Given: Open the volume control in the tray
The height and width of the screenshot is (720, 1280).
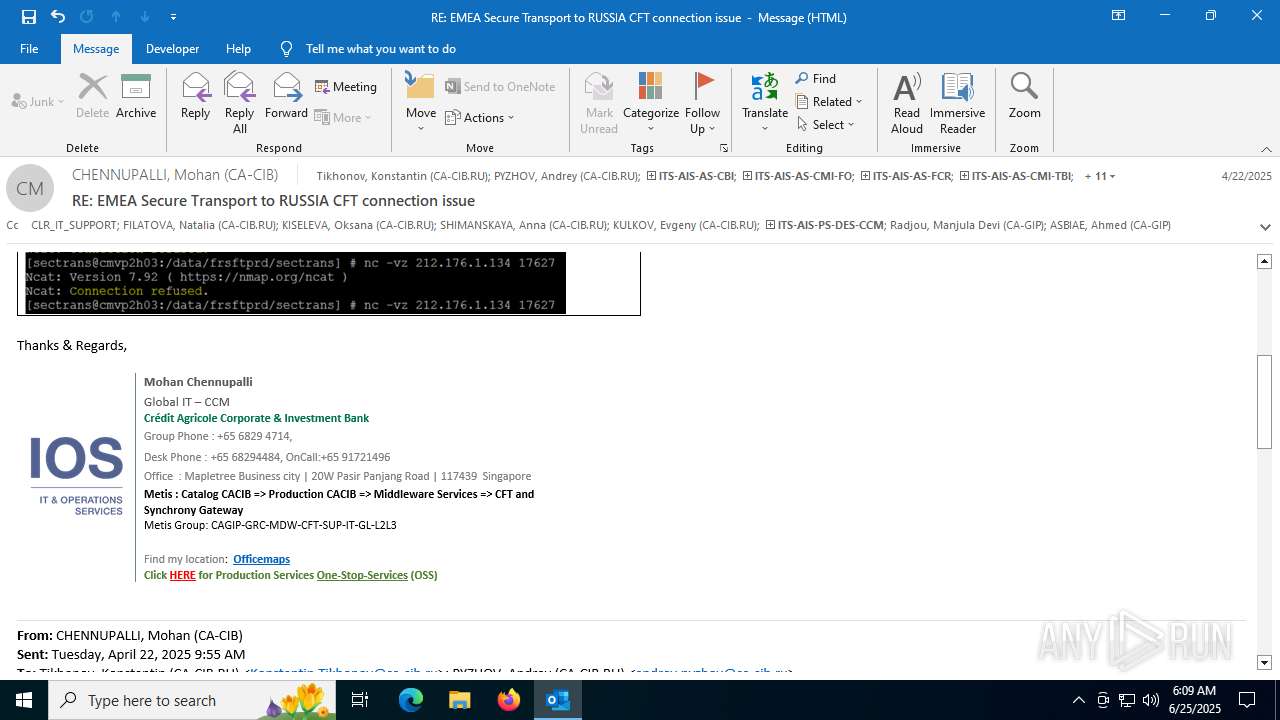Looking at the screenshot, I should pyautogui.click(x=1151, y=700).
